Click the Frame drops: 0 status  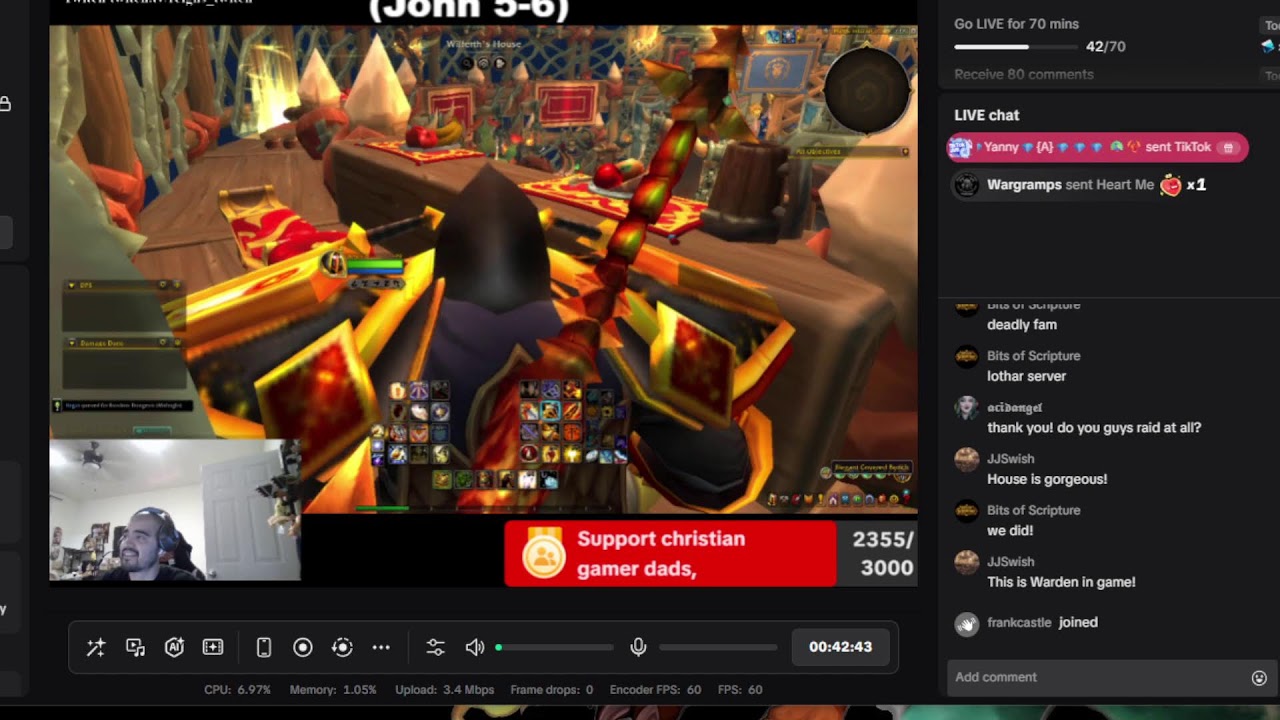pyautogui.click(x=552, y=690)
